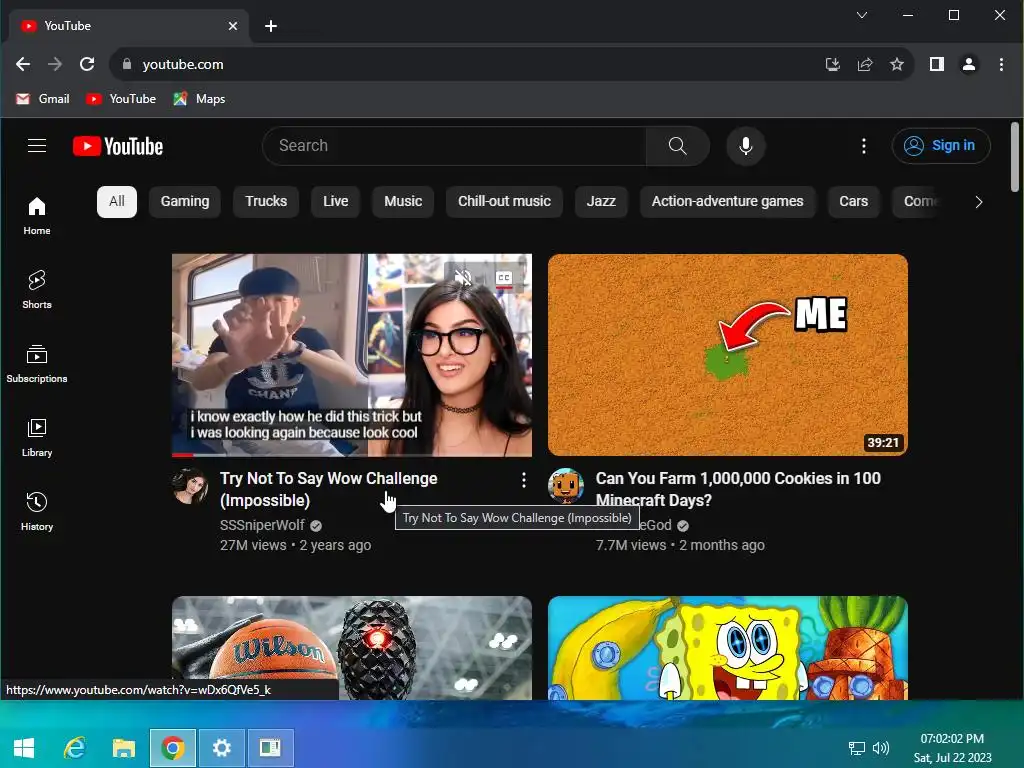Open Chrome three-dot menu
Image resolution: width=1024 pixels, height=768 pixels.
click(x=1001, y=64)
